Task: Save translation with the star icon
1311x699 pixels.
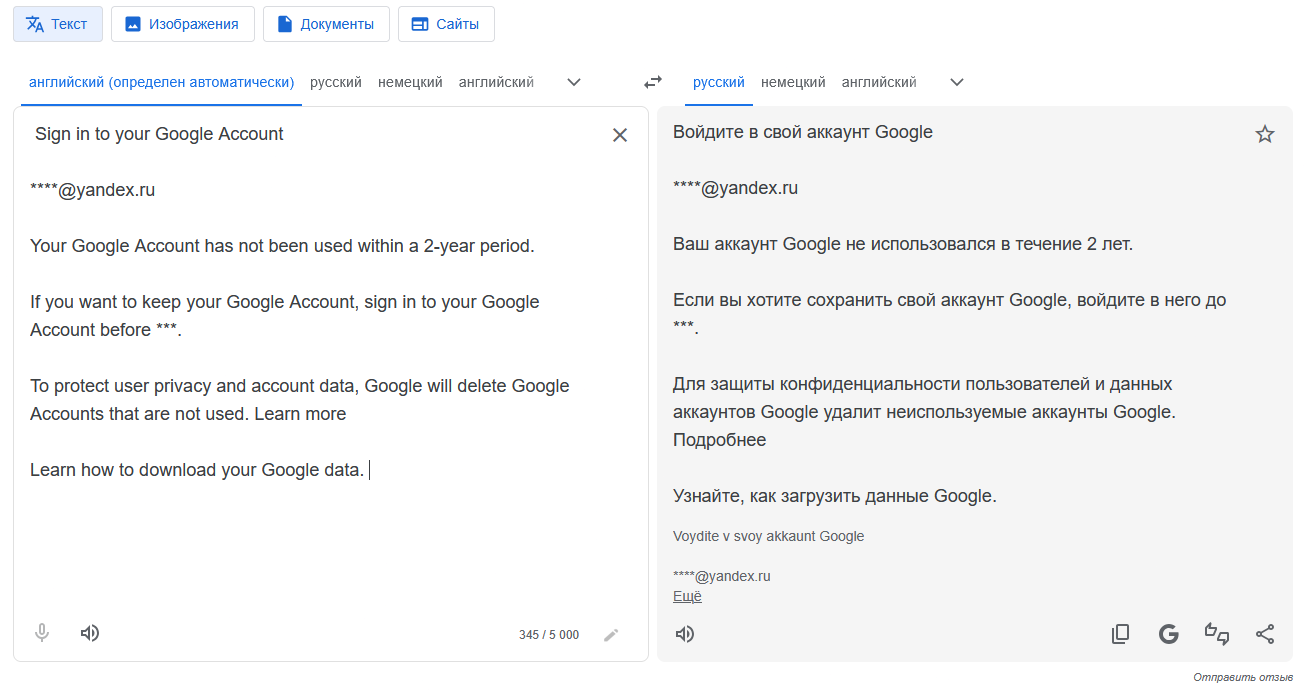Action: click(1265, 134)
